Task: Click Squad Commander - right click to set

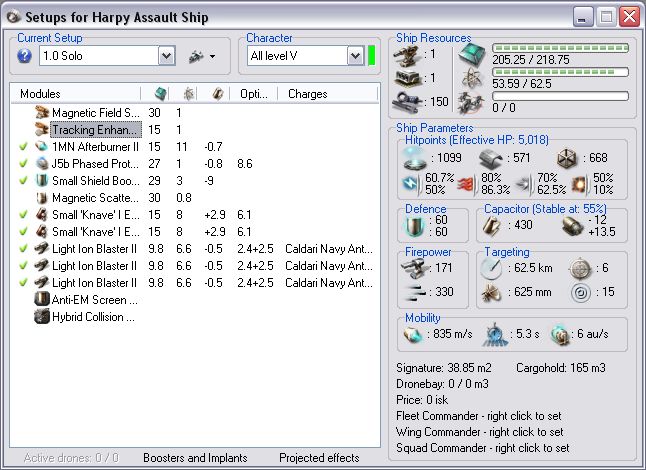Action: pos(482,448)
